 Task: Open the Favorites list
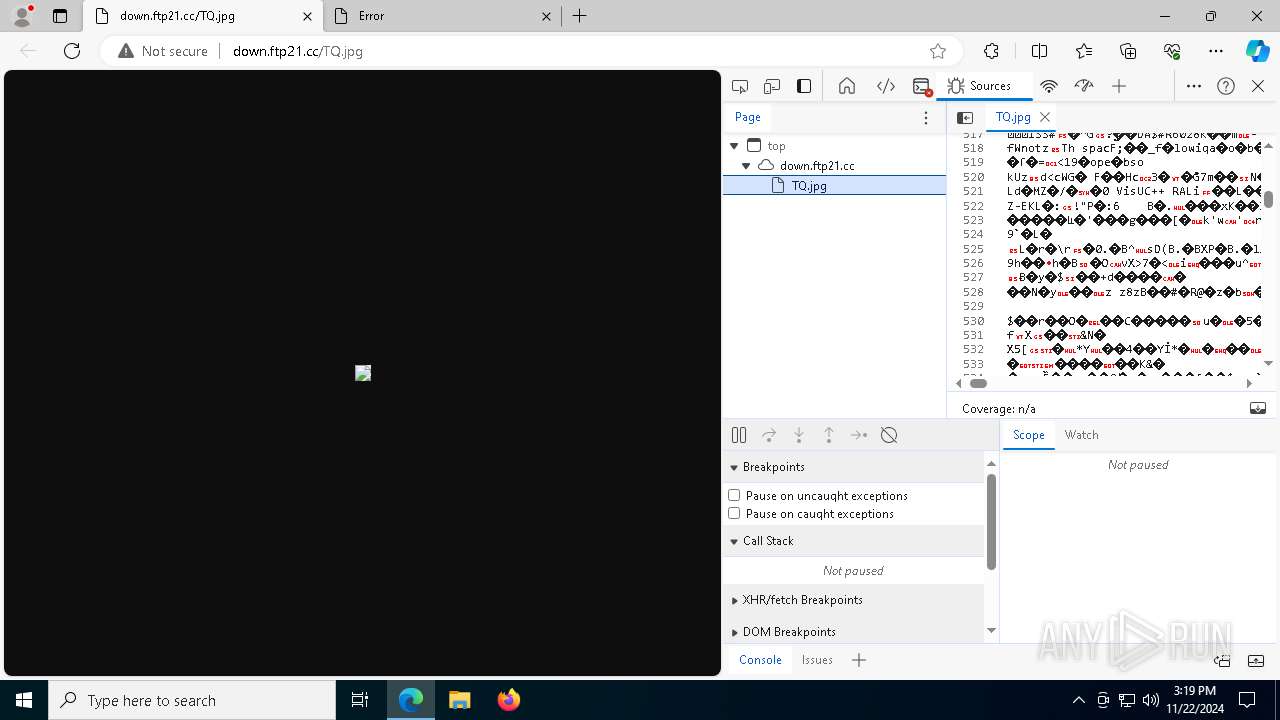click(1084, 51)
